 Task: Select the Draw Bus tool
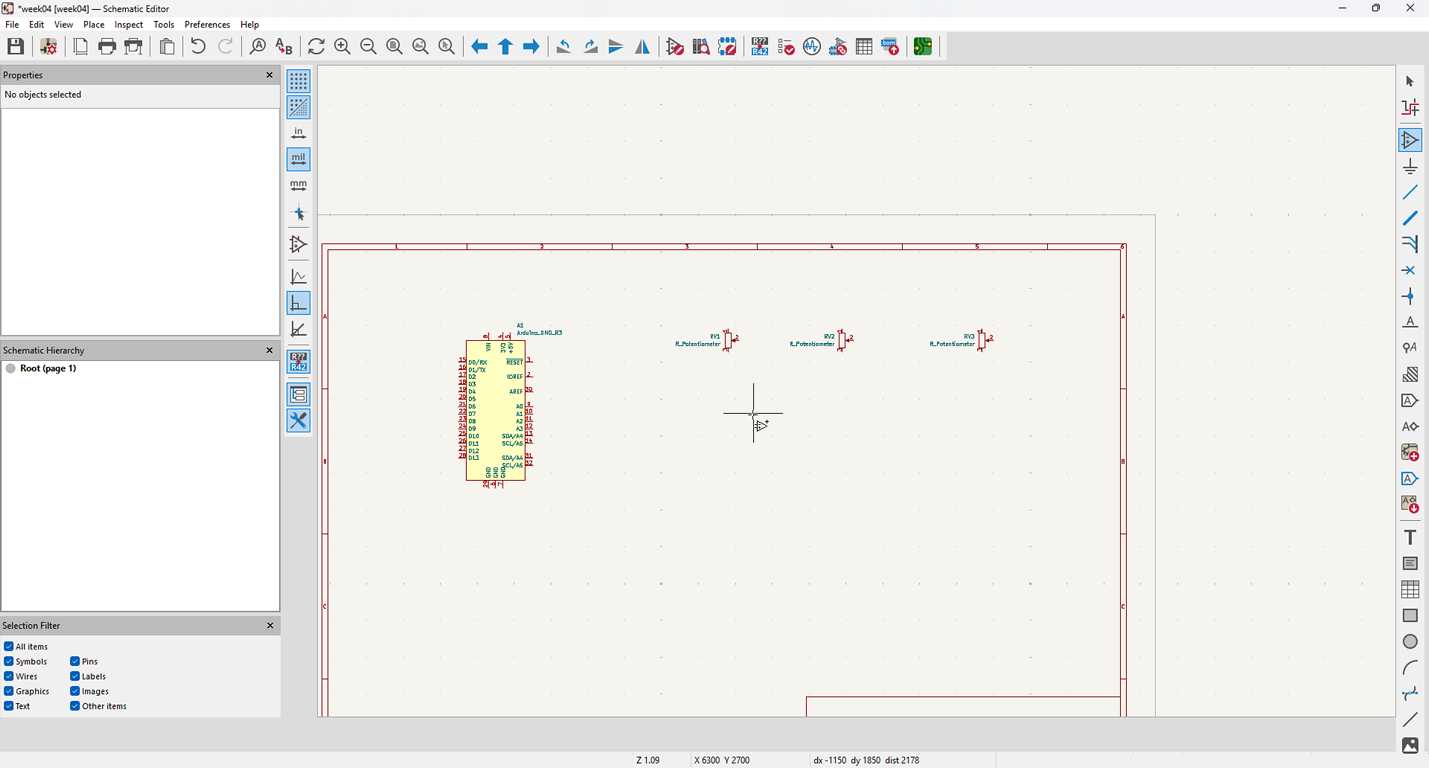coord(1410,218)
